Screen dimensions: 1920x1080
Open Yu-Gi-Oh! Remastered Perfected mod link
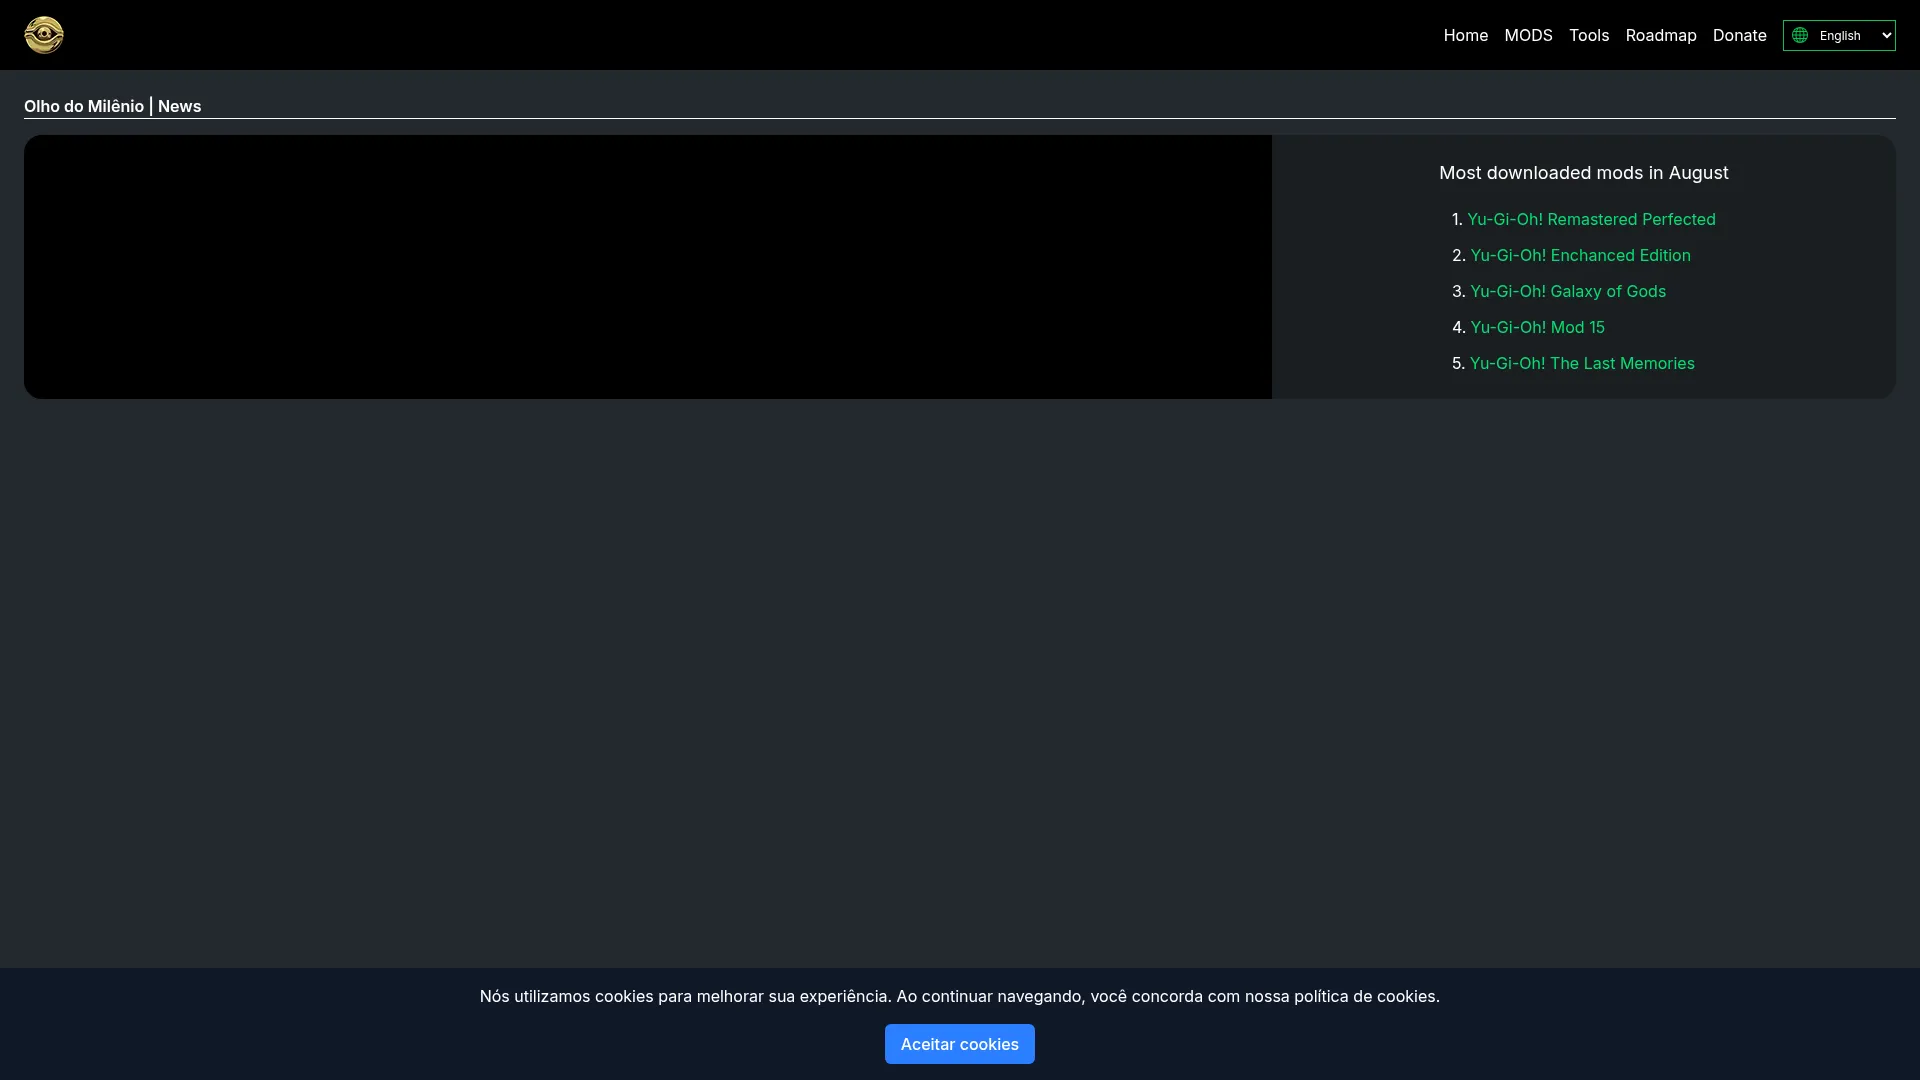[x=1591, y=219]
